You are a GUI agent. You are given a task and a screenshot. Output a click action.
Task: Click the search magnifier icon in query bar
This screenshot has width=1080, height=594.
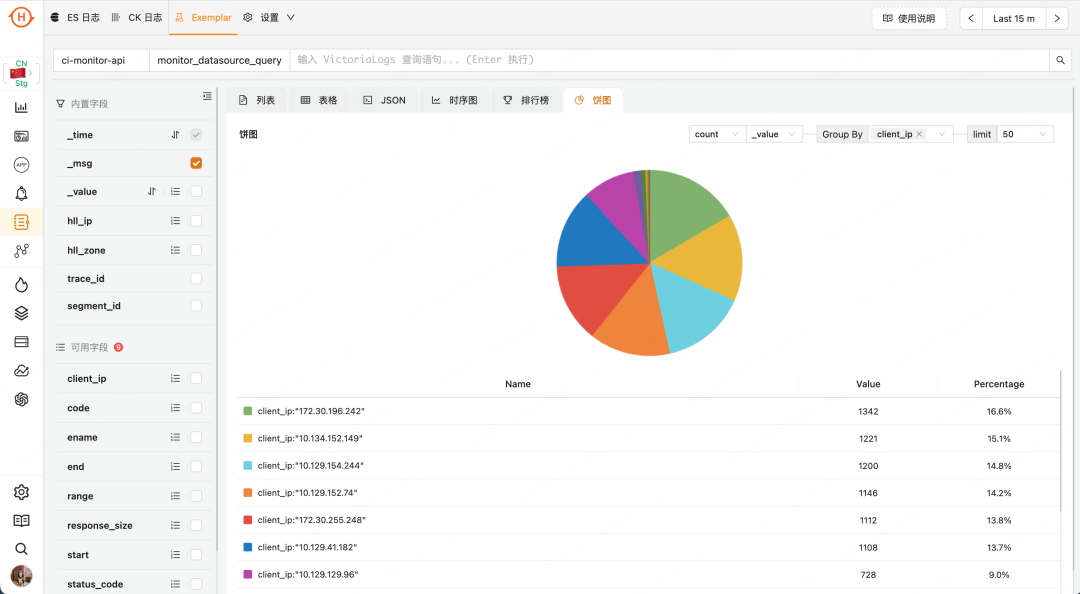[x=1061, y=60]
